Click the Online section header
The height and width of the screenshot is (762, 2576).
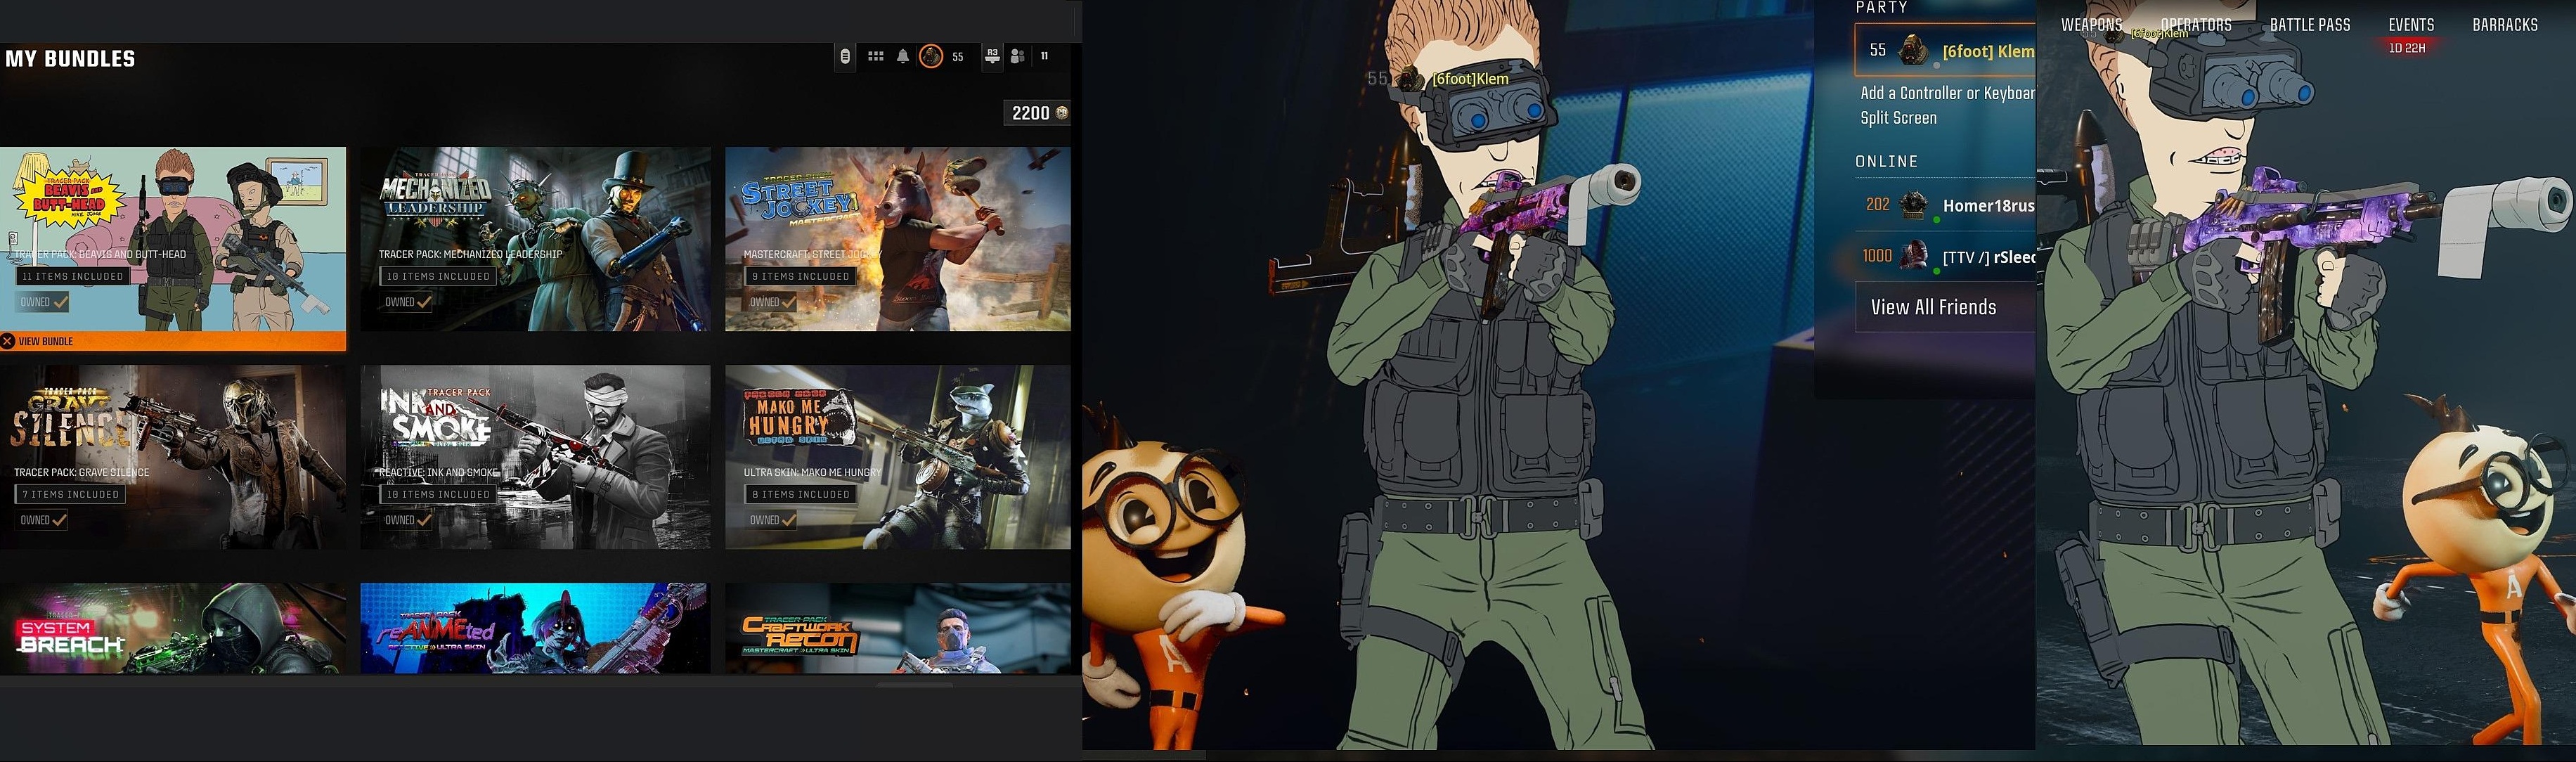pos(1886,161)
